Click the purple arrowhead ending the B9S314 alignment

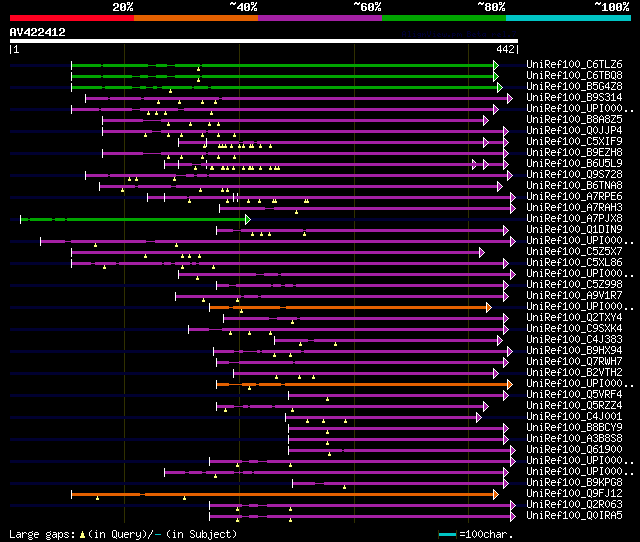click(x=510, y=98)
